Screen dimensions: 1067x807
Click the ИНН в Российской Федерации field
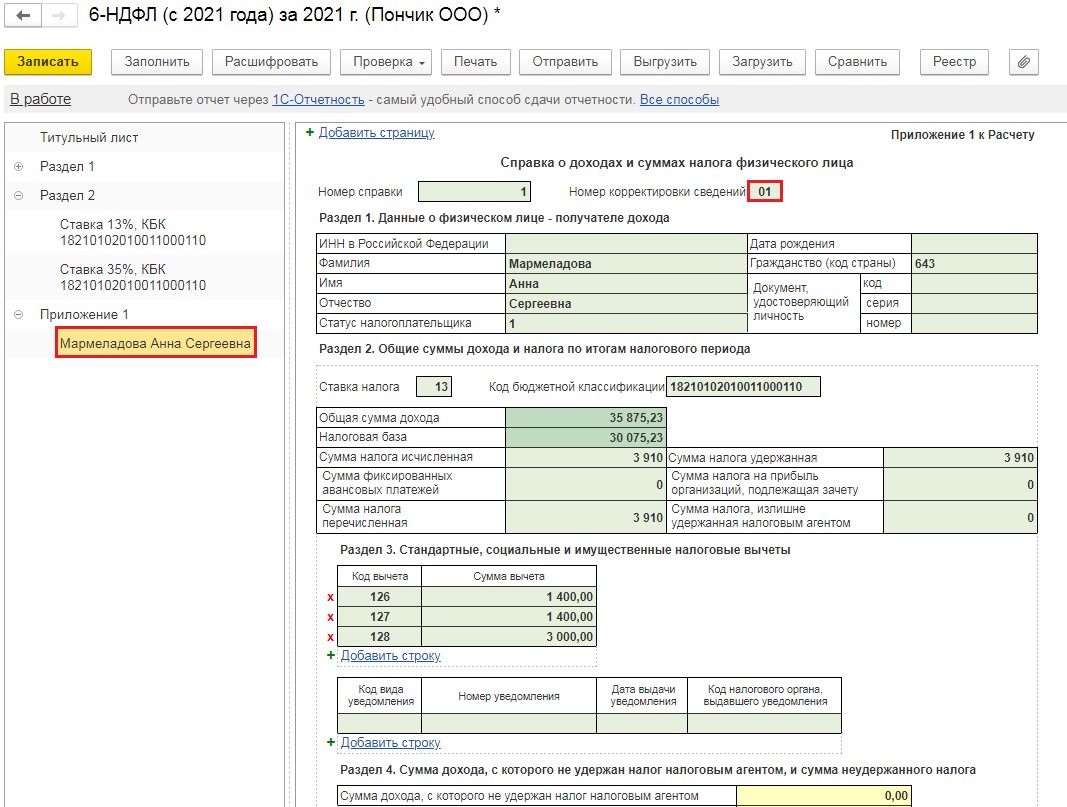[626, 244]
